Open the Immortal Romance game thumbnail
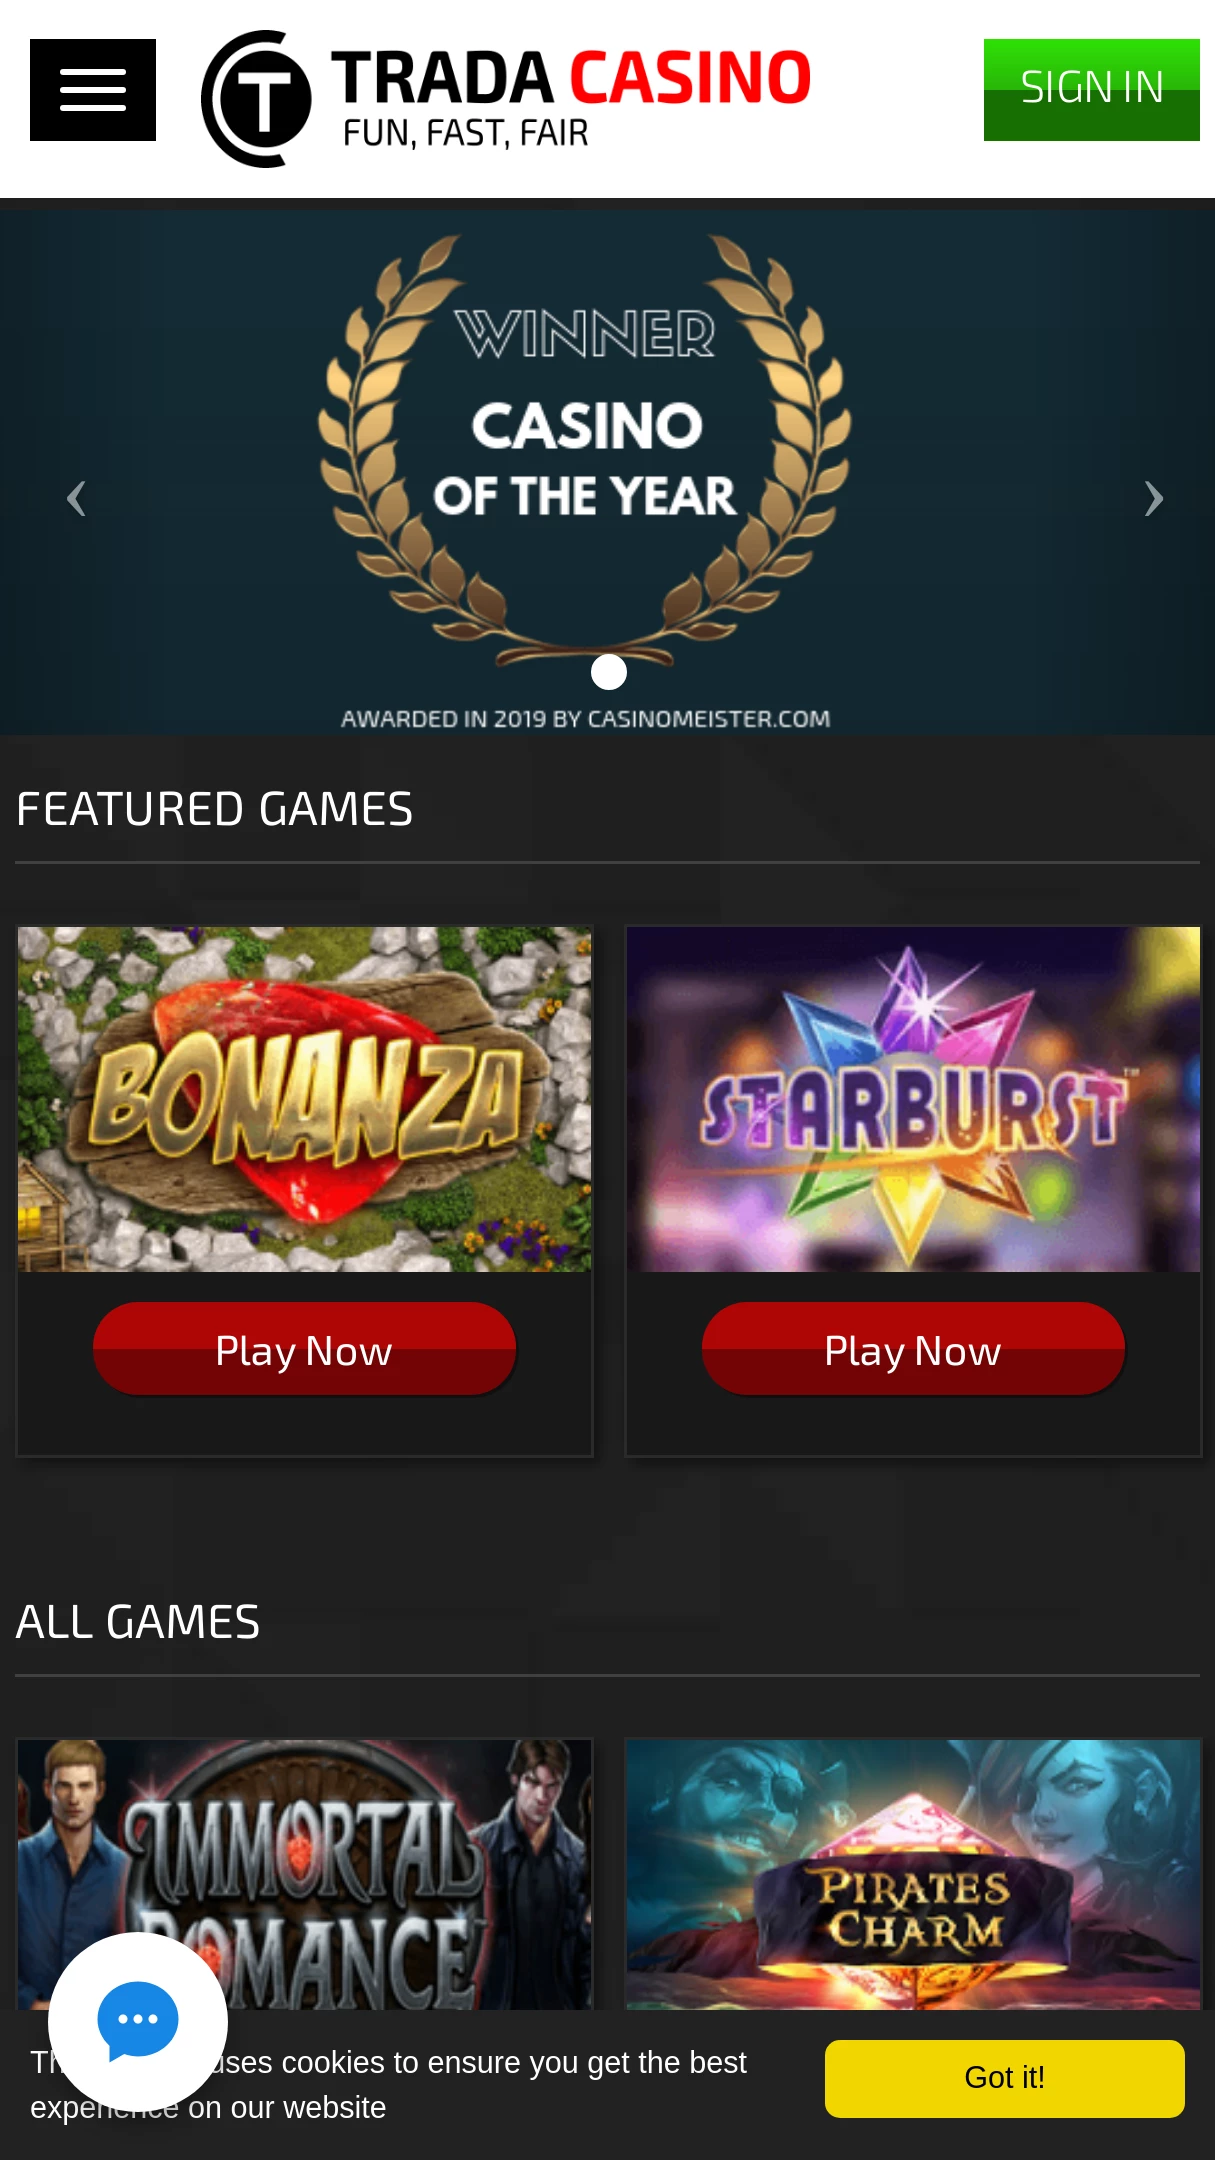1215x2160 pixels. (x=305, y=1874)
